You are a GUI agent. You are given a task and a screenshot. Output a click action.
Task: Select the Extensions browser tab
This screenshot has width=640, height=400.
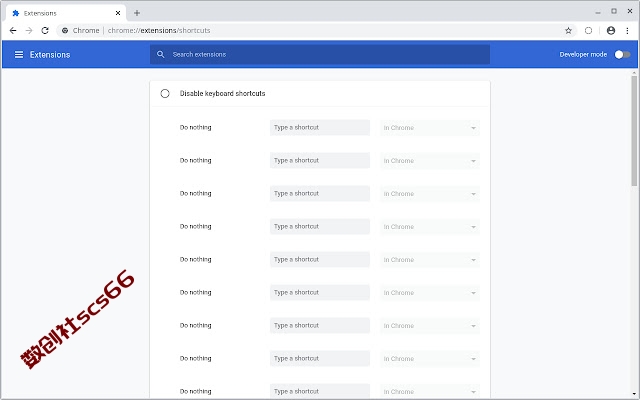[x=66, y=13]
